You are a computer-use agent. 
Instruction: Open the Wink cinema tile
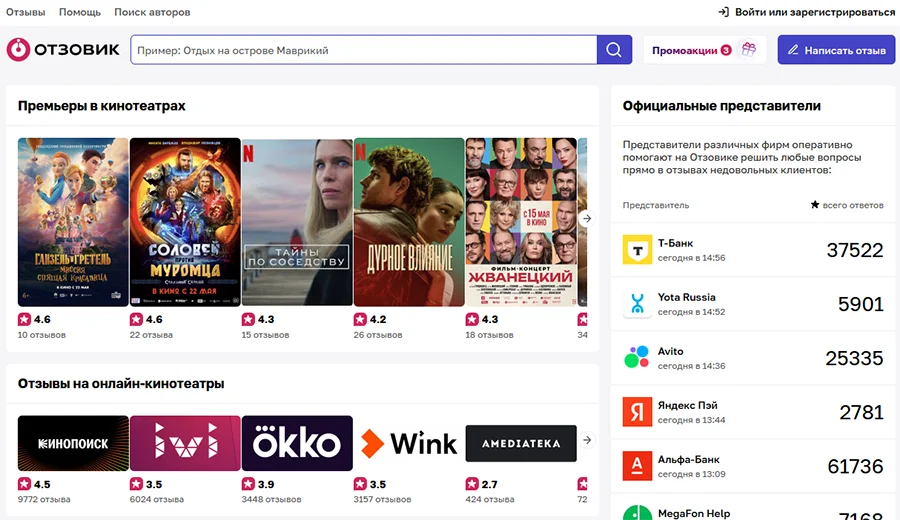409,443
